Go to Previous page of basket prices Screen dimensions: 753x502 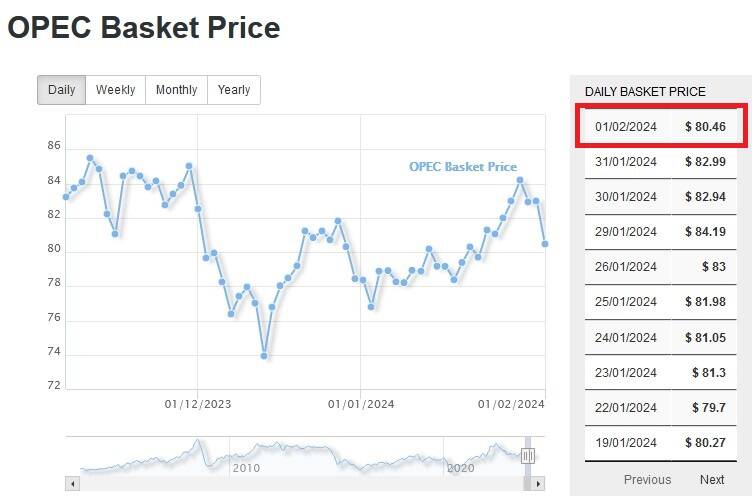coord(647,480)
